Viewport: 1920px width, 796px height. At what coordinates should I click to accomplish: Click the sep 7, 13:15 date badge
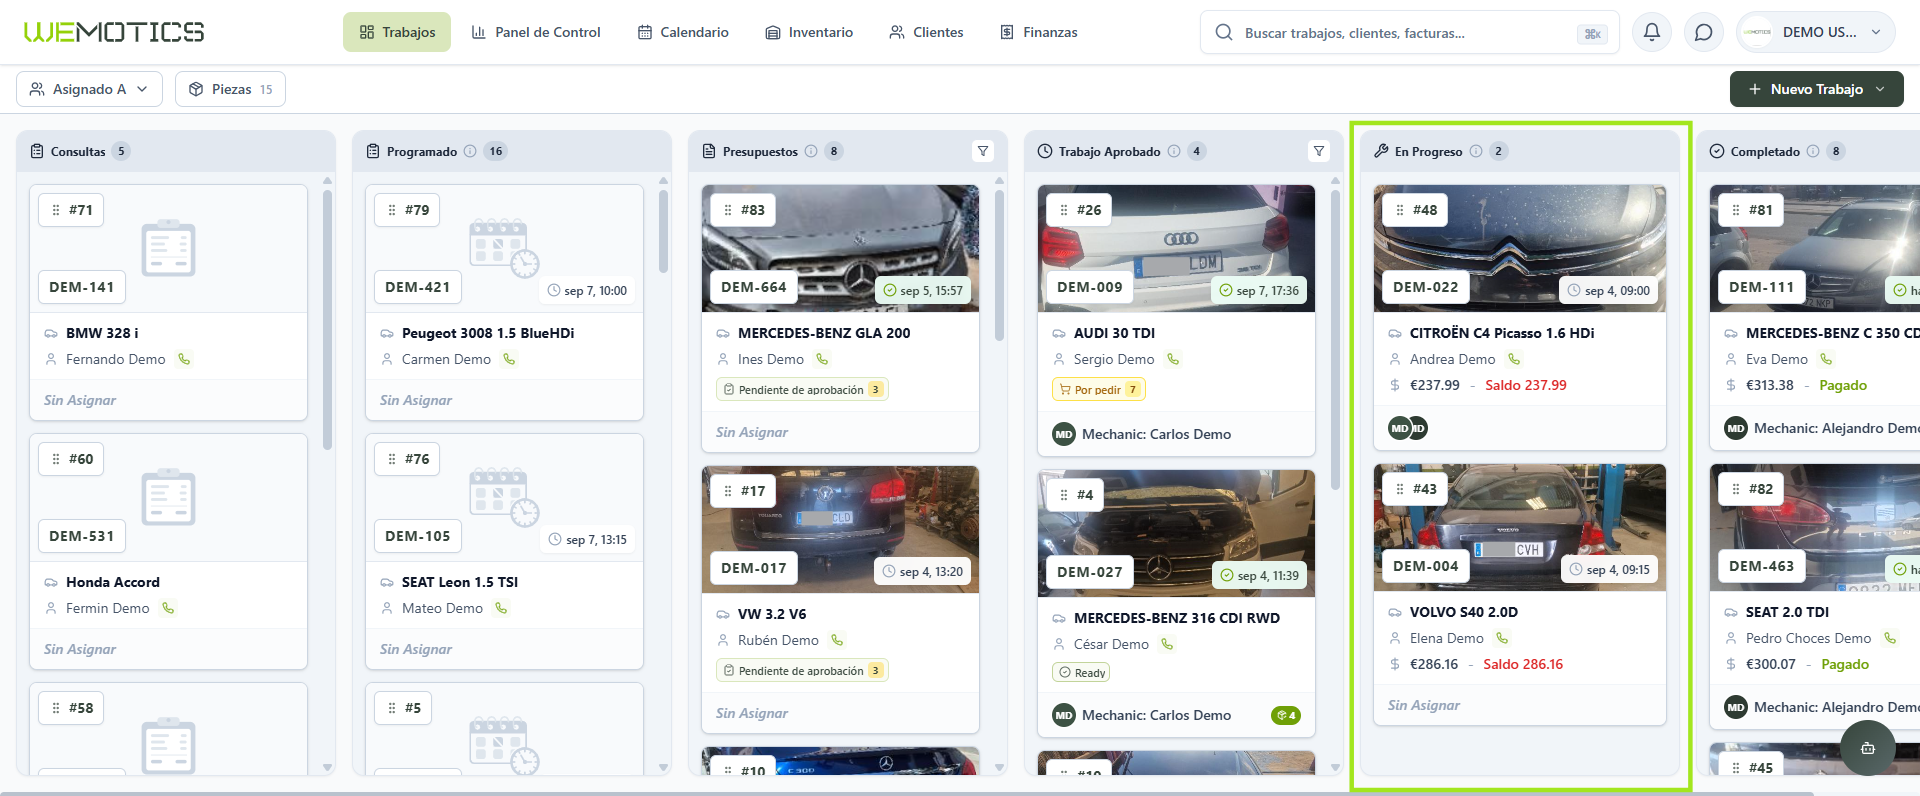click(588, 540)
